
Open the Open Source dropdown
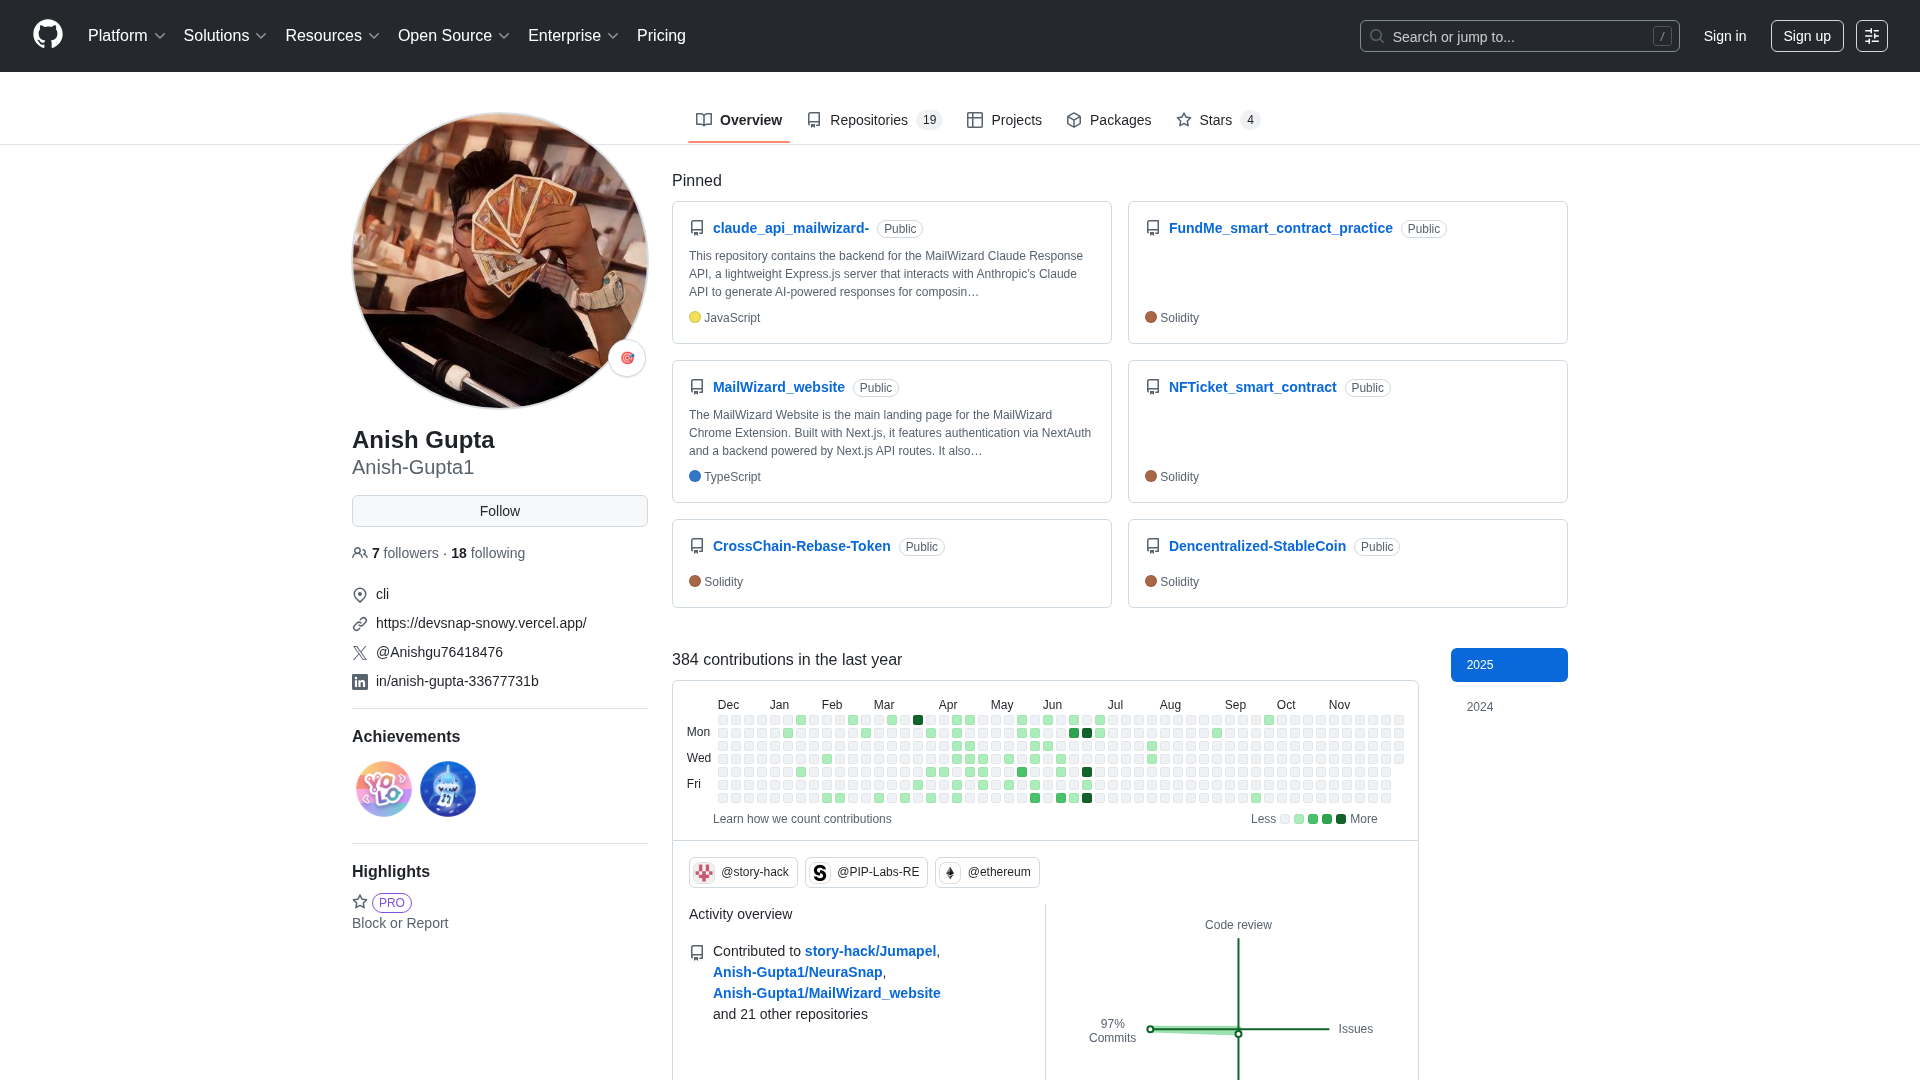pos(454,36)
